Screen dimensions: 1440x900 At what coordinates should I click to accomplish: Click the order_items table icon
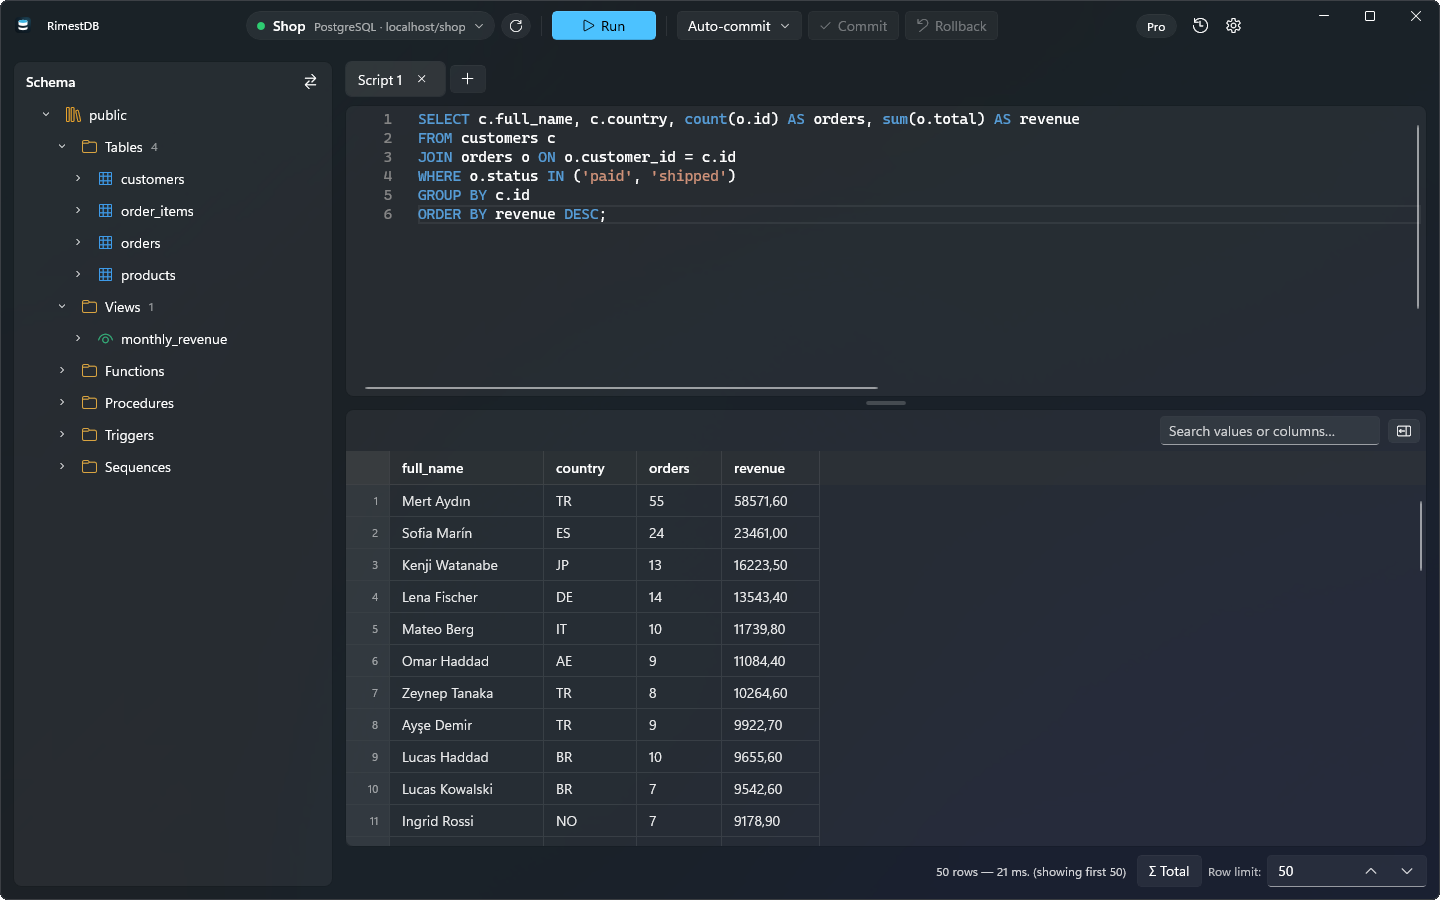105,211
